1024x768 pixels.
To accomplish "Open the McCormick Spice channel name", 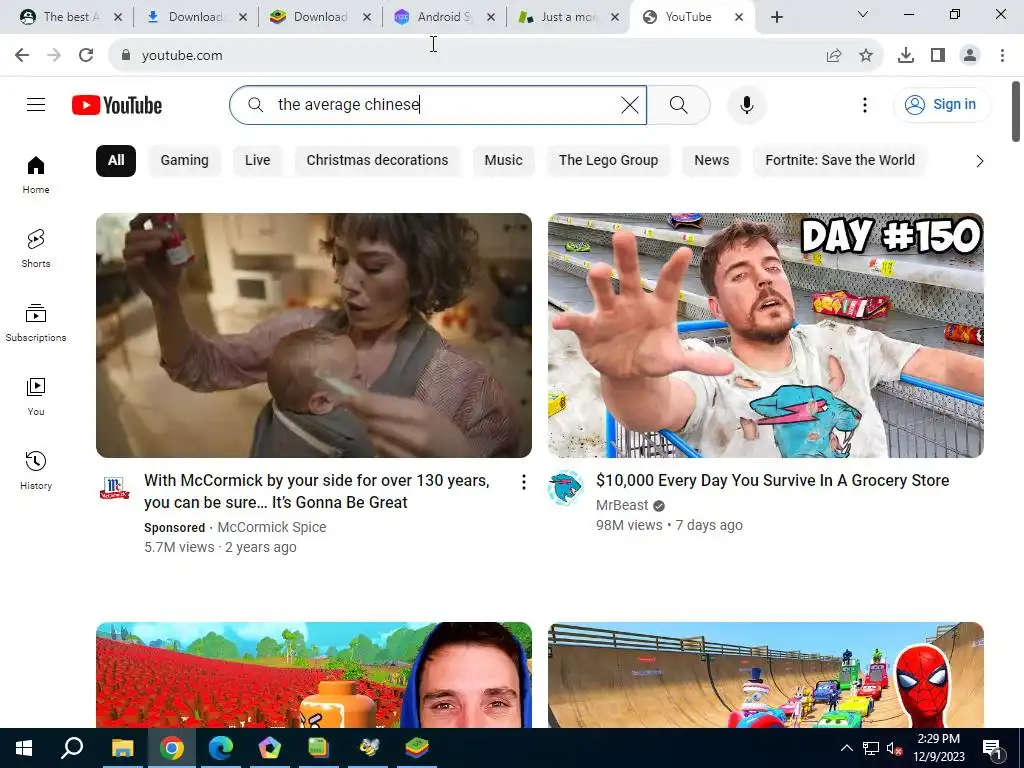I will pyautogui.click(x=272, y=527).
